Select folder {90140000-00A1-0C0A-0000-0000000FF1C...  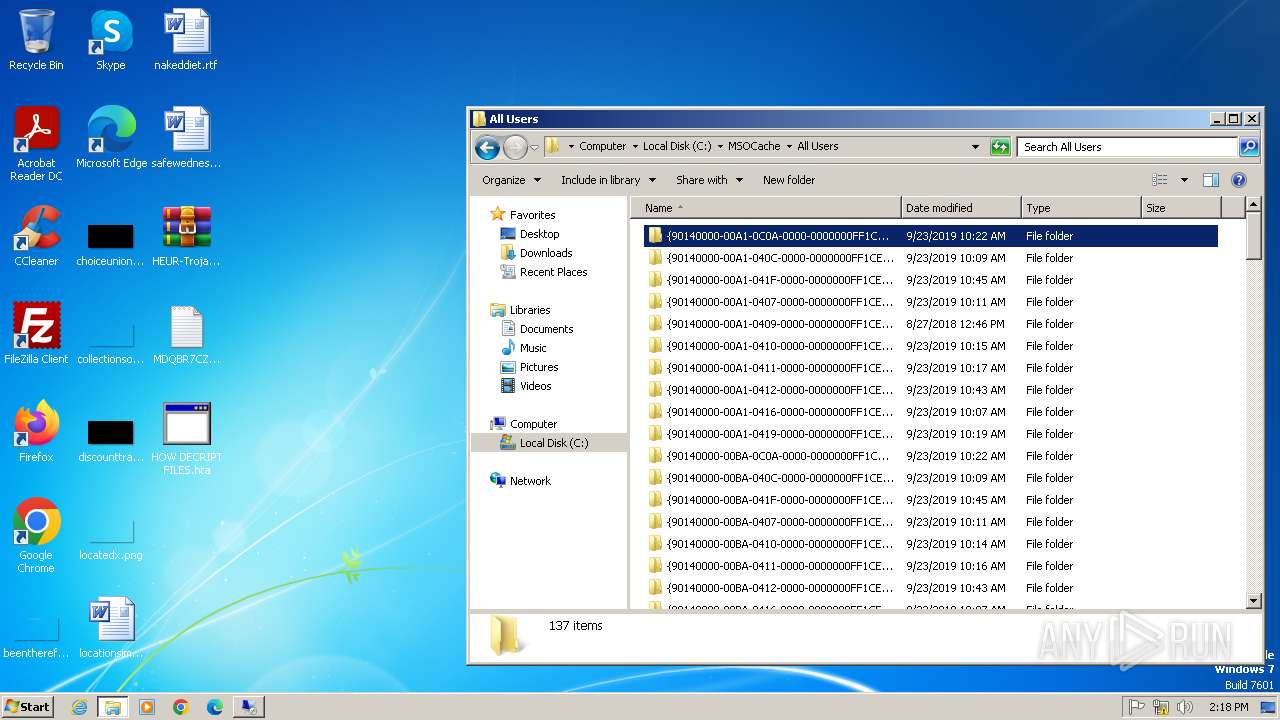pos(931,236)
